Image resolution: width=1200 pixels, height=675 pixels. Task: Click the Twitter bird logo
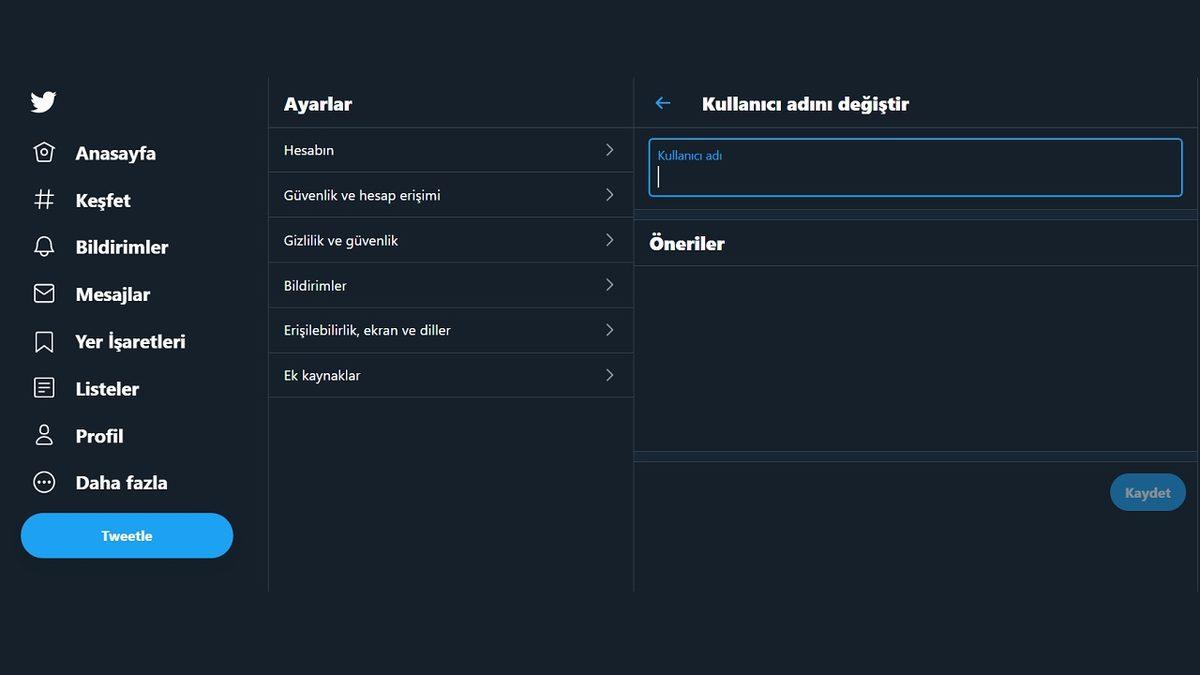tap(43, 101)
